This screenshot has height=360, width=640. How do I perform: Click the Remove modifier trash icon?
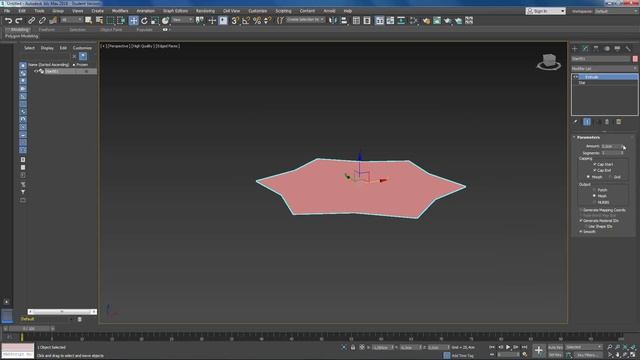[607, 122]
